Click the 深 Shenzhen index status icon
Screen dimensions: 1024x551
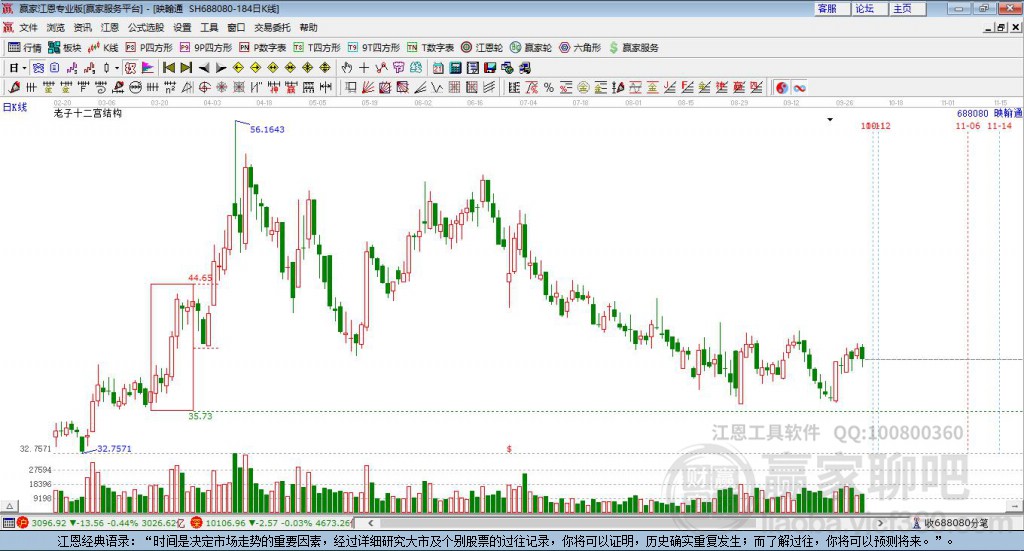pyautogui.click(x=197, y=523)
